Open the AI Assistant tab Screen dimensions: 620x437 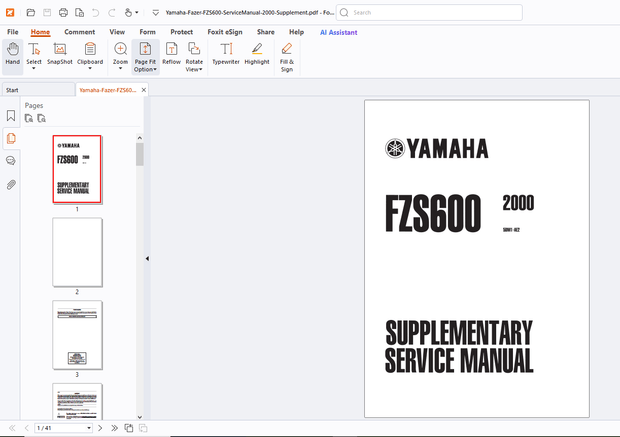[x=338, y=32]
